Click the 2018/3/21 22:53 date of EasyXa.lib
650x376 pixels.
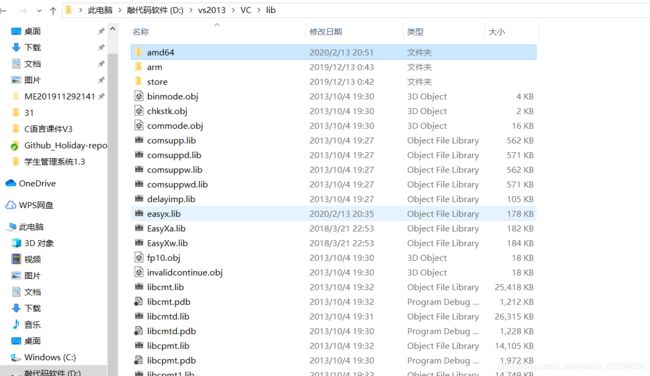click(342, 228)
